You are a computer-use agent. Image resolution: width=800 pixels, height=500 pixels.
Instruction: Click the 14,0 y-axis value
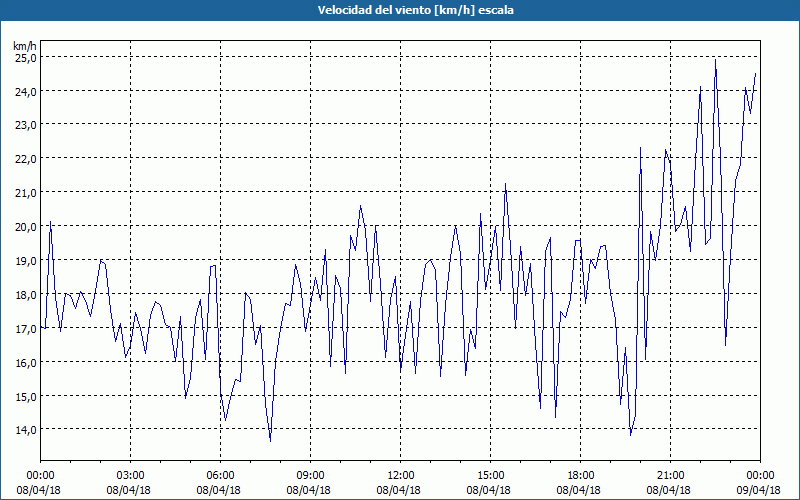click(x=25, y=430)
